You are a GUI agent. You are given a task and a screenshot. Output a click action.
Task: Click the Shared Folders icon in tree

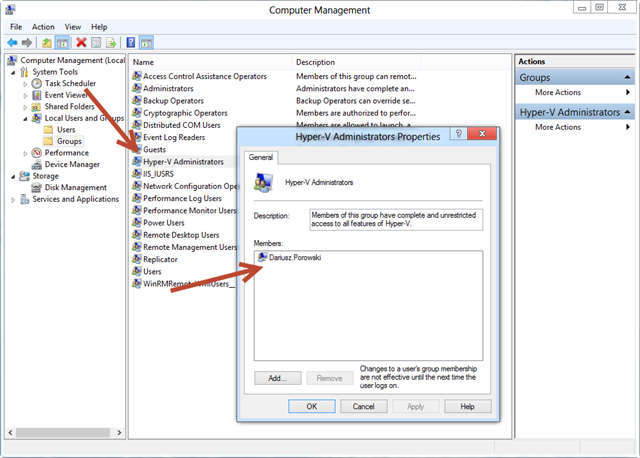coord(36,107)
